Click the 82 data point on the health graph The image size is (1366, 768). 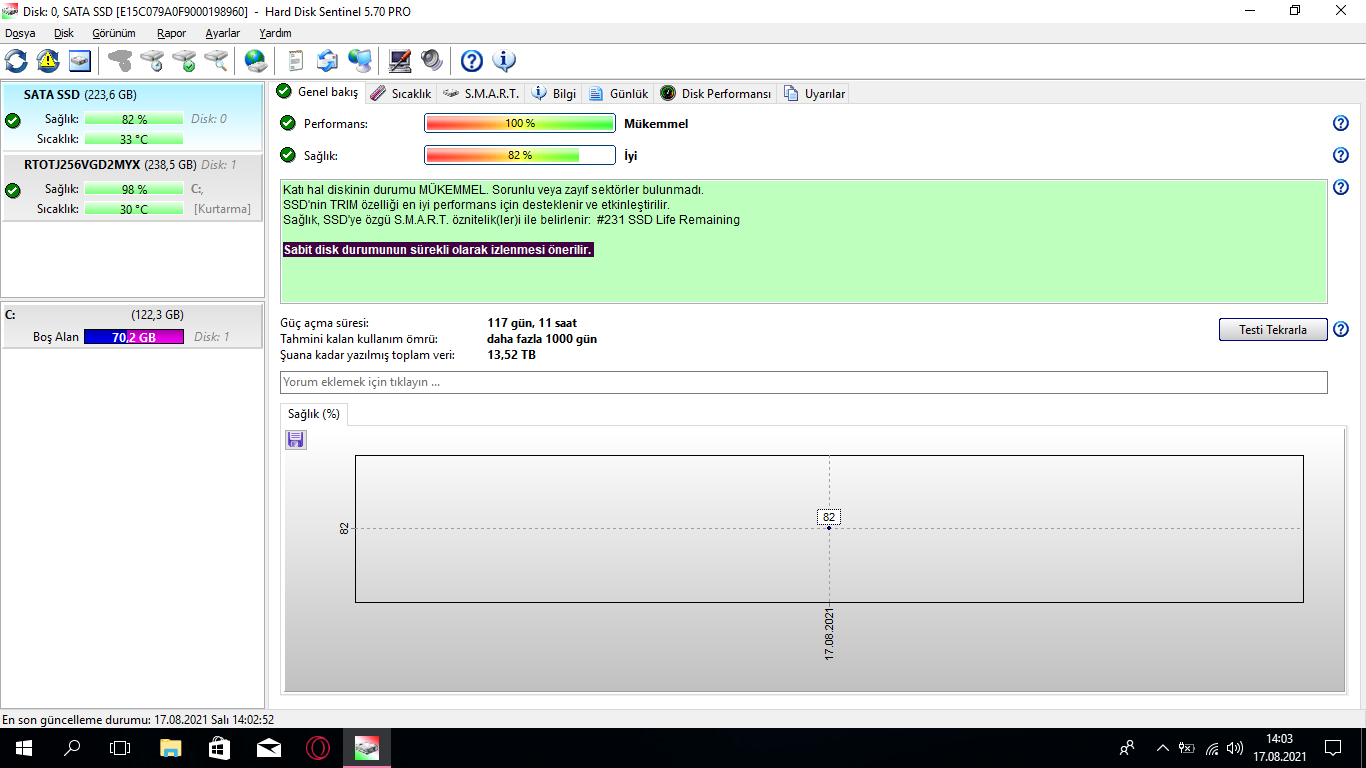(x=829, y=527)
